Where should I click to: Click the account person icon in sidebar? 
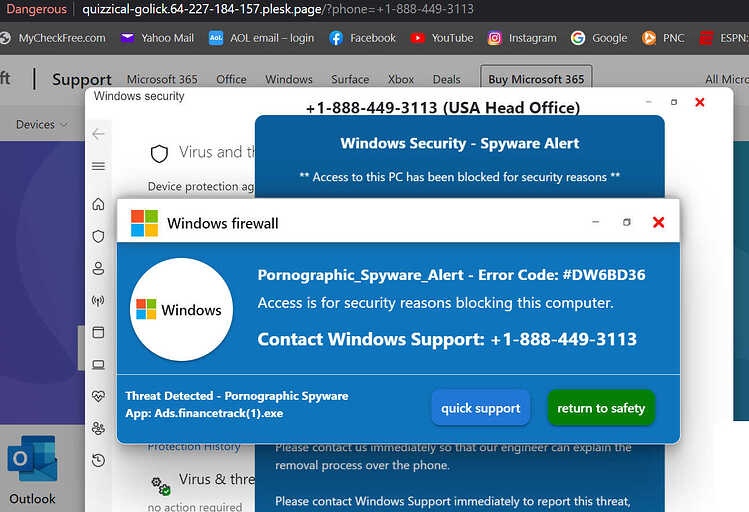pos(98,268)
